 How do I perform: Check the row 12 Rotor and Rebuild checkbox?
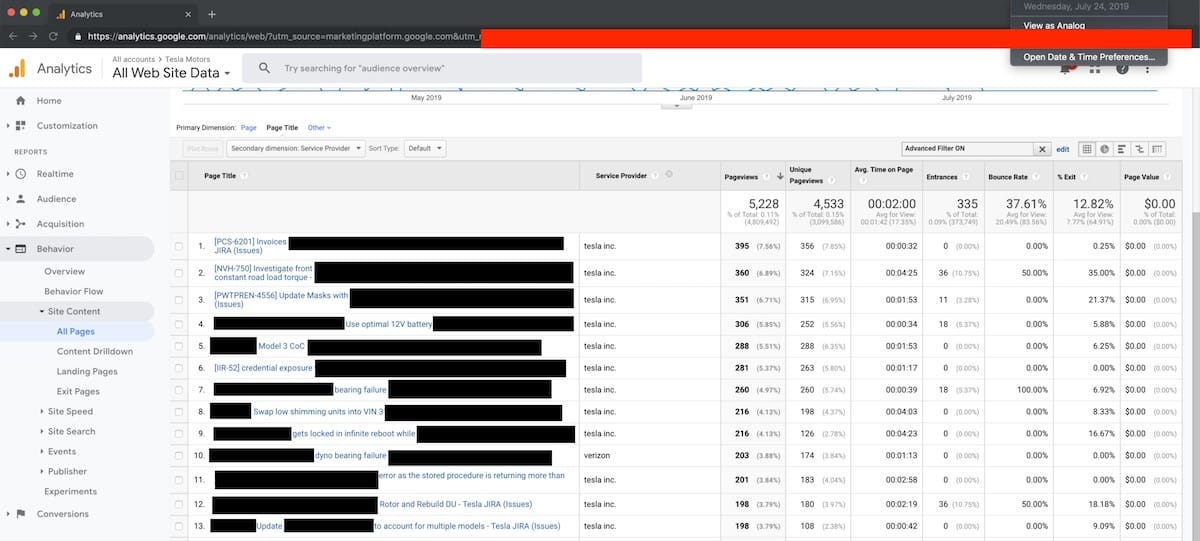(x=179, y=504)
